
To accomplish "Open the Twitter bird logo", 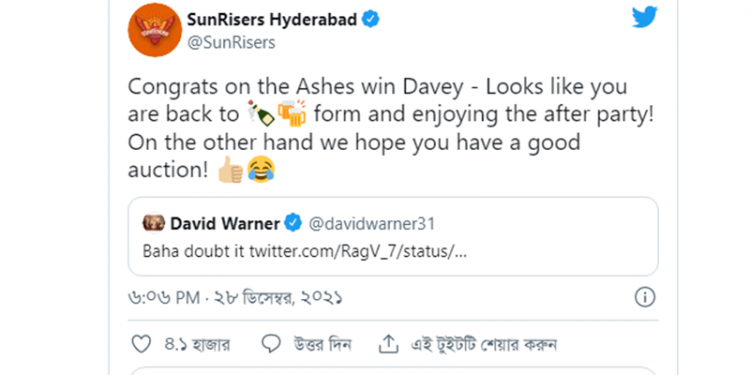I will [x=644, y=18].
